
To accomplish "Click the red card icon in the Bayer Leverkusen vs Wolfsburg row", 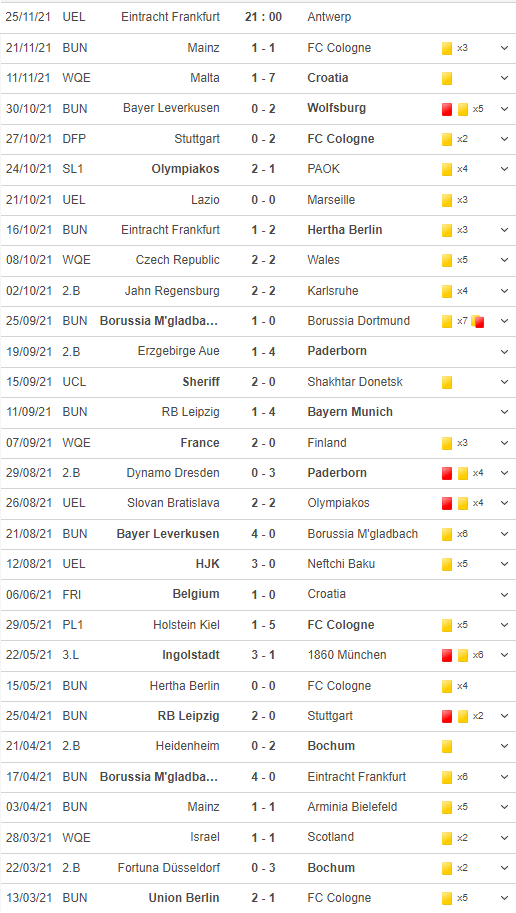I will point(447,109).
